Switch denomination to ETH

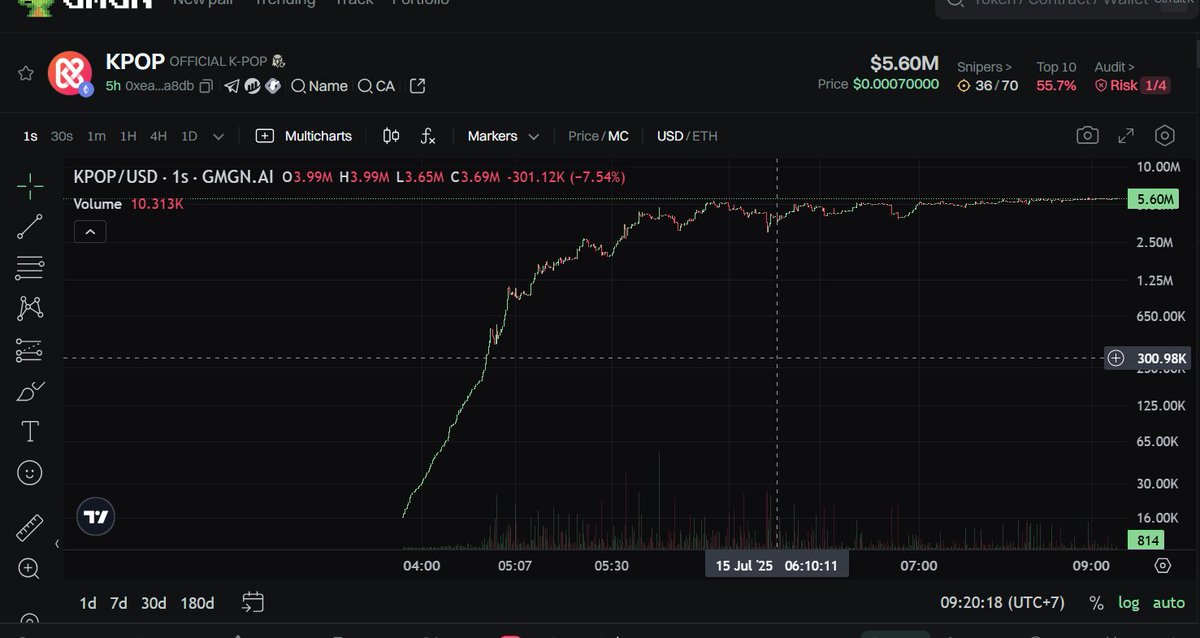pos(705,136)
